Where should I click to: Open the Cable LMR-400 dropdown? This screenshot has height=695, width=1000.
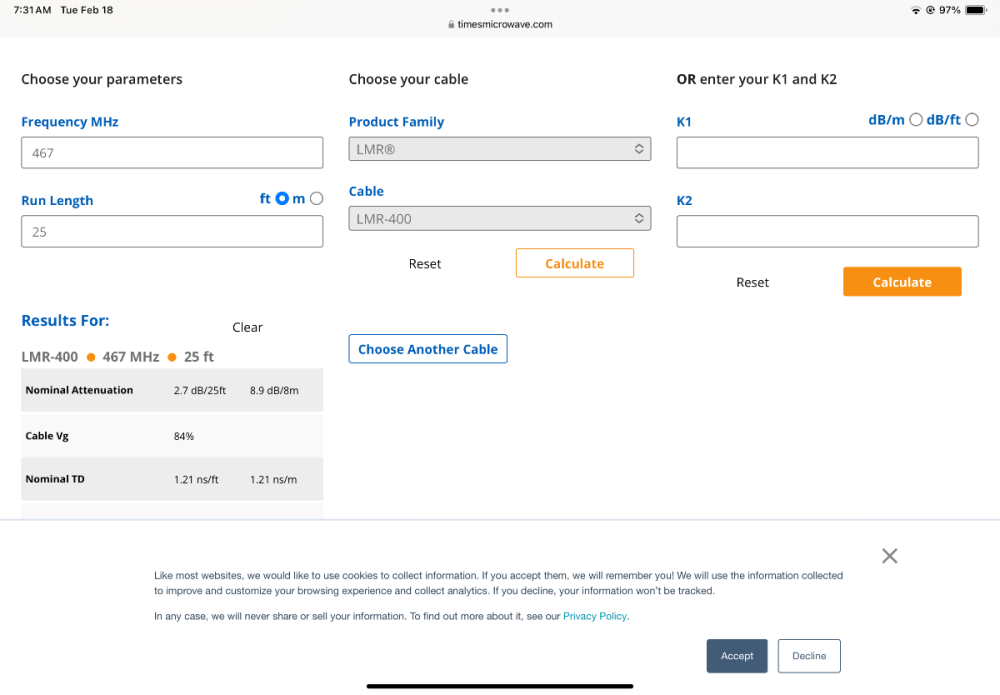point(499,219)
